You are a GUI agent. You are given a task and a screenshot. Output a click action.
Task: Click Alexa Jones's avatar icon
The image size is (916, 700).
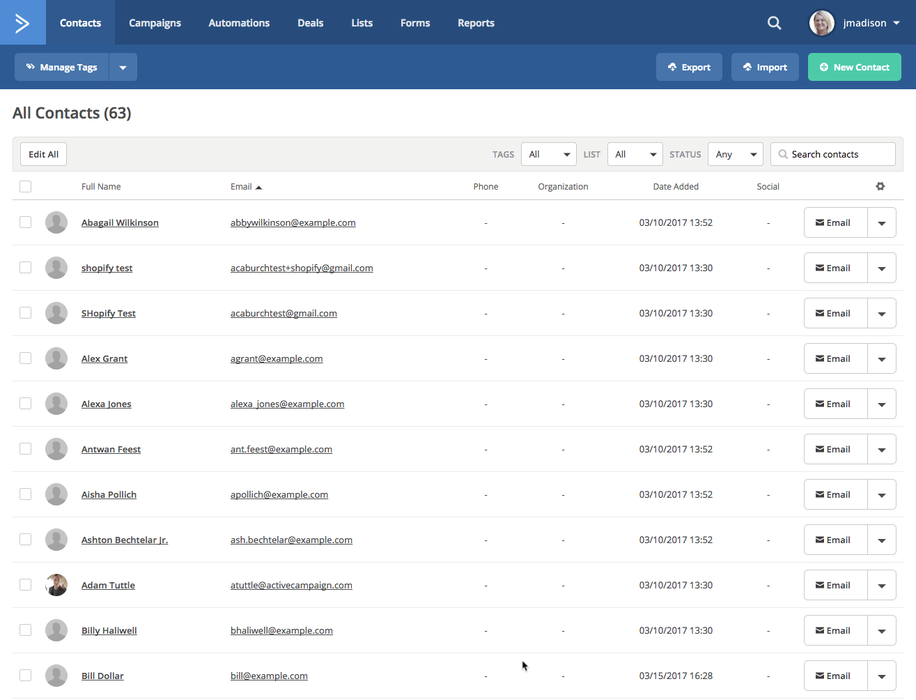[56, 404]
